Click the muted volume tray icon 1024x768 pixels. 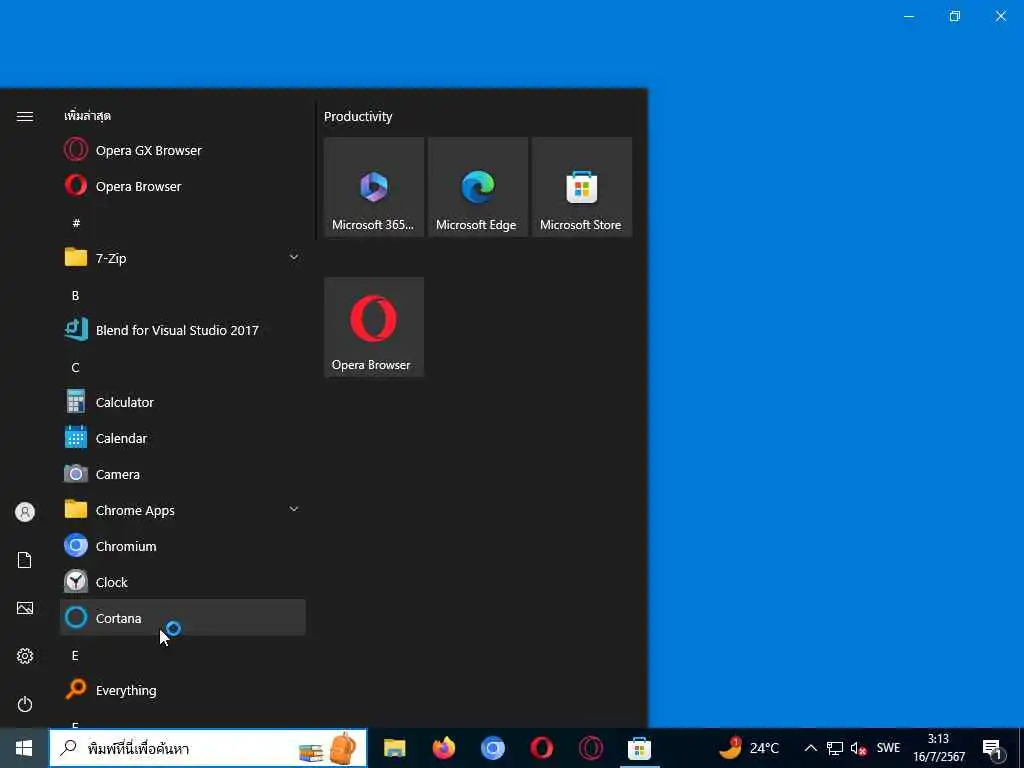(859, 748)
